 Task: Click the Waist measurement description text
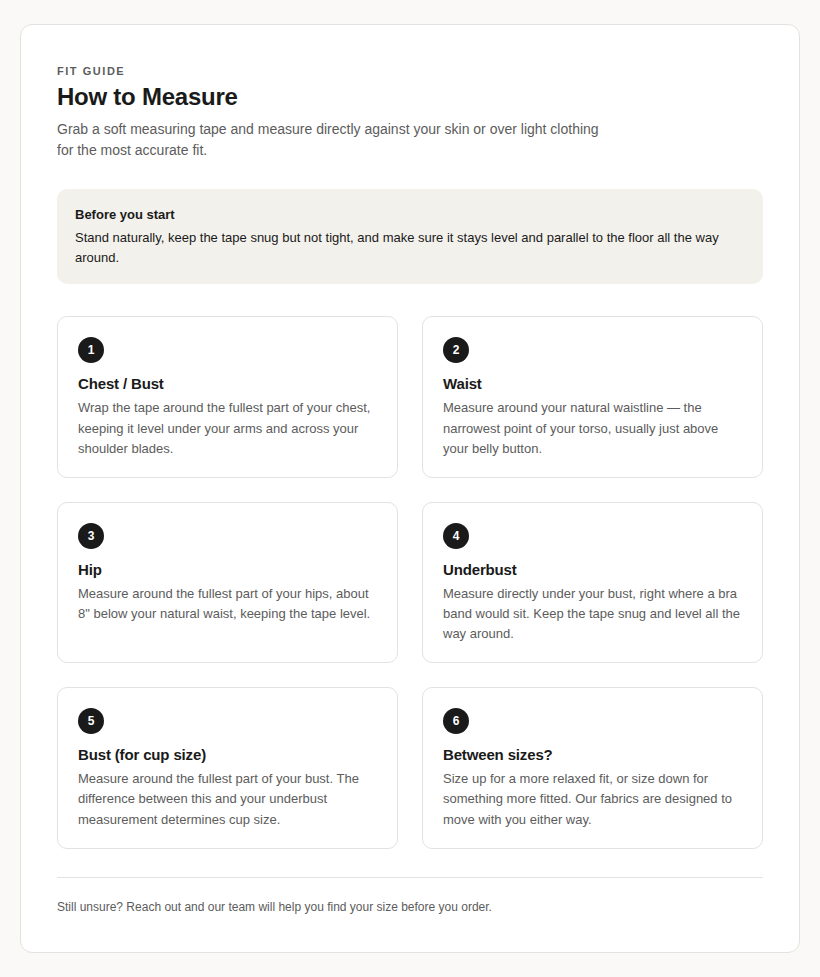click(x=581, y=428)
